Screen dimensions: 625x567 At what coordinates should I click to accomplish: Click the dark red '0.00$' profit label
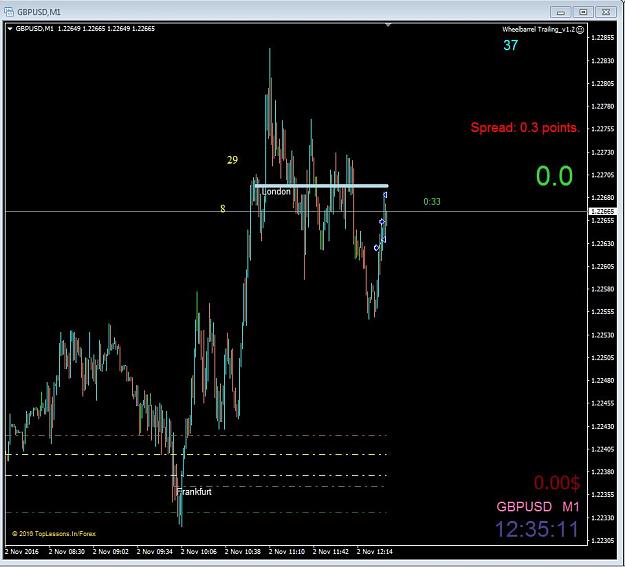pos(557,482)
